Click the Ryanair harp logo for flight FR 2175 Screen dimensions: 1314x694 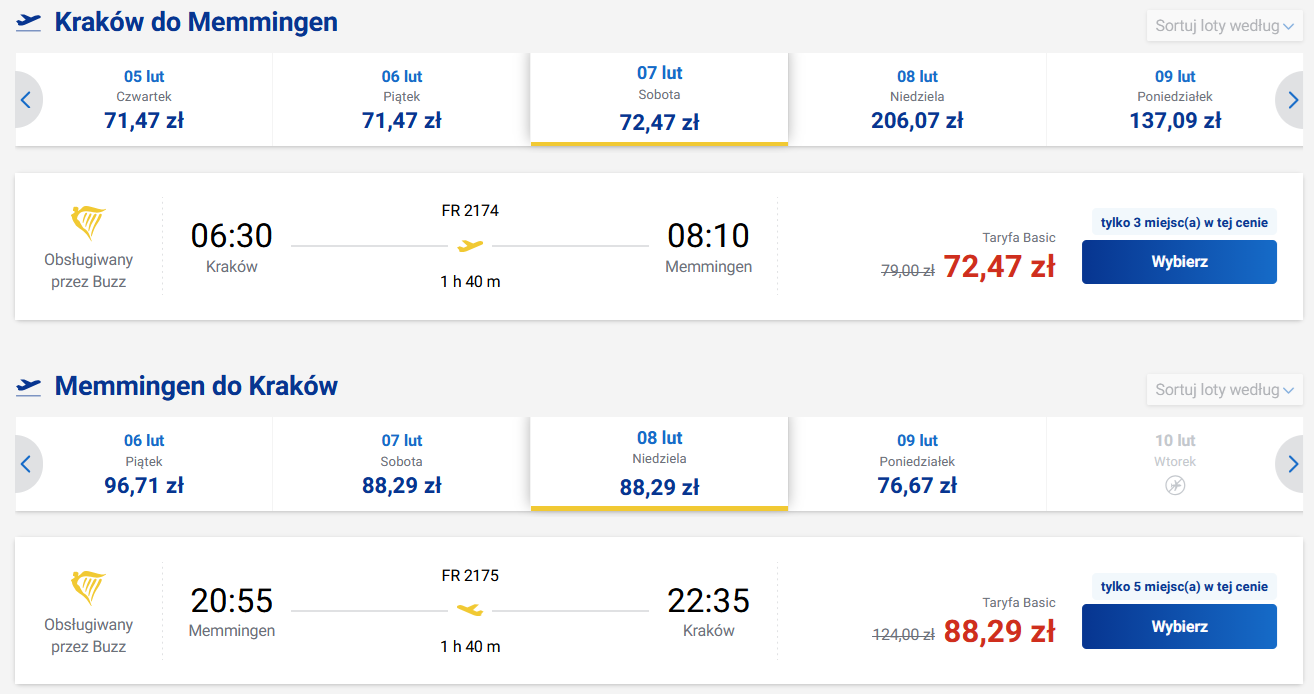[x=88, y=588]
